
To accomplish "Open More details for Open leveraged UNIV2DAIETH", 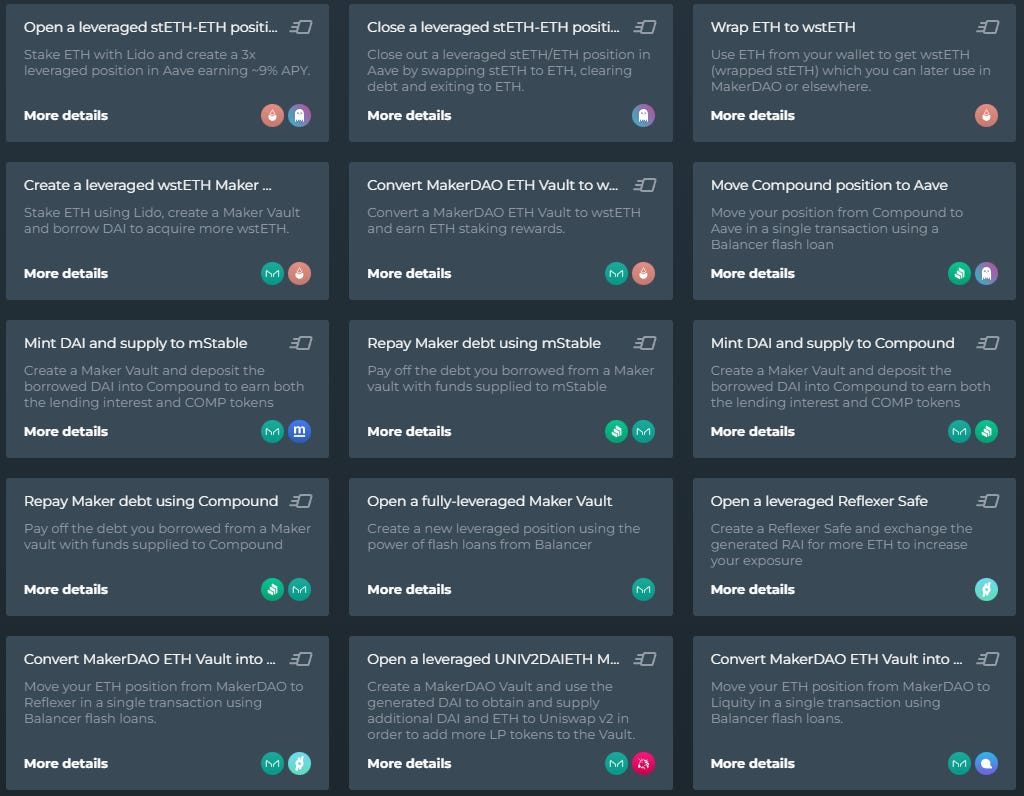I will [x=409, y=763].
